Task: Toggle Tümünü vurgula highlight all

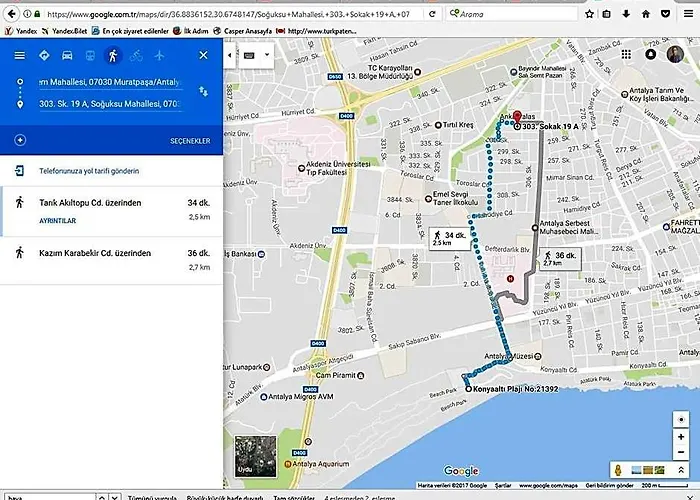Action: click(x=152, y=497)
